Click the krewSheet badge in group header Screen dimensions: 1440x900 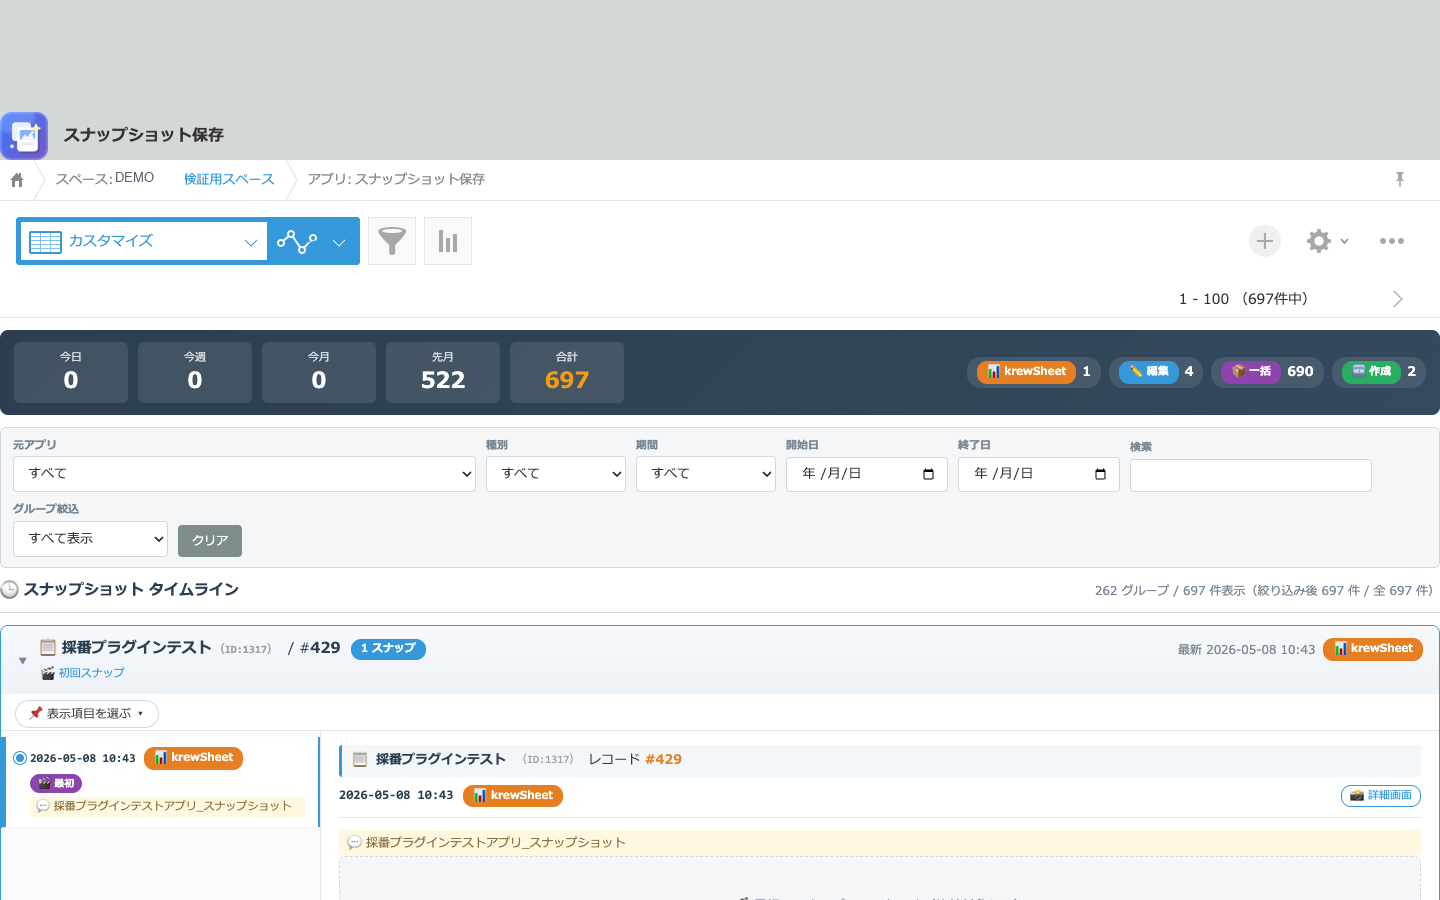click(x=1373, y=649)
